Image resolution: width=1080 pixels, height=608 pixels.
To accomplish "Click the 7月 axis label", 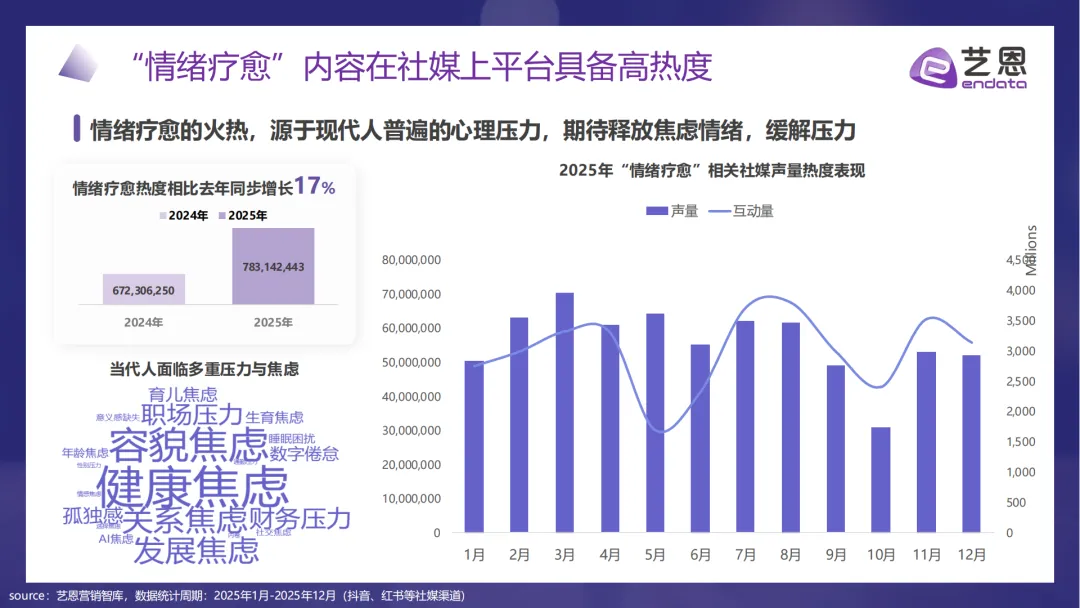I will tap(745, 554).
